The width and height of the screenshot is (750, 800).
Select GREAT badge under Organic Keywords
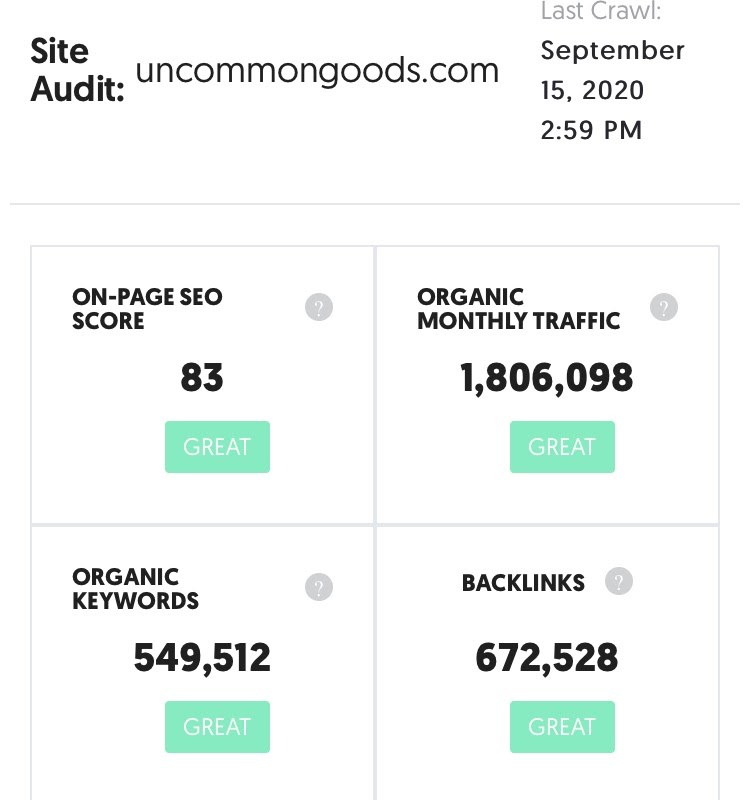point(217,727)
